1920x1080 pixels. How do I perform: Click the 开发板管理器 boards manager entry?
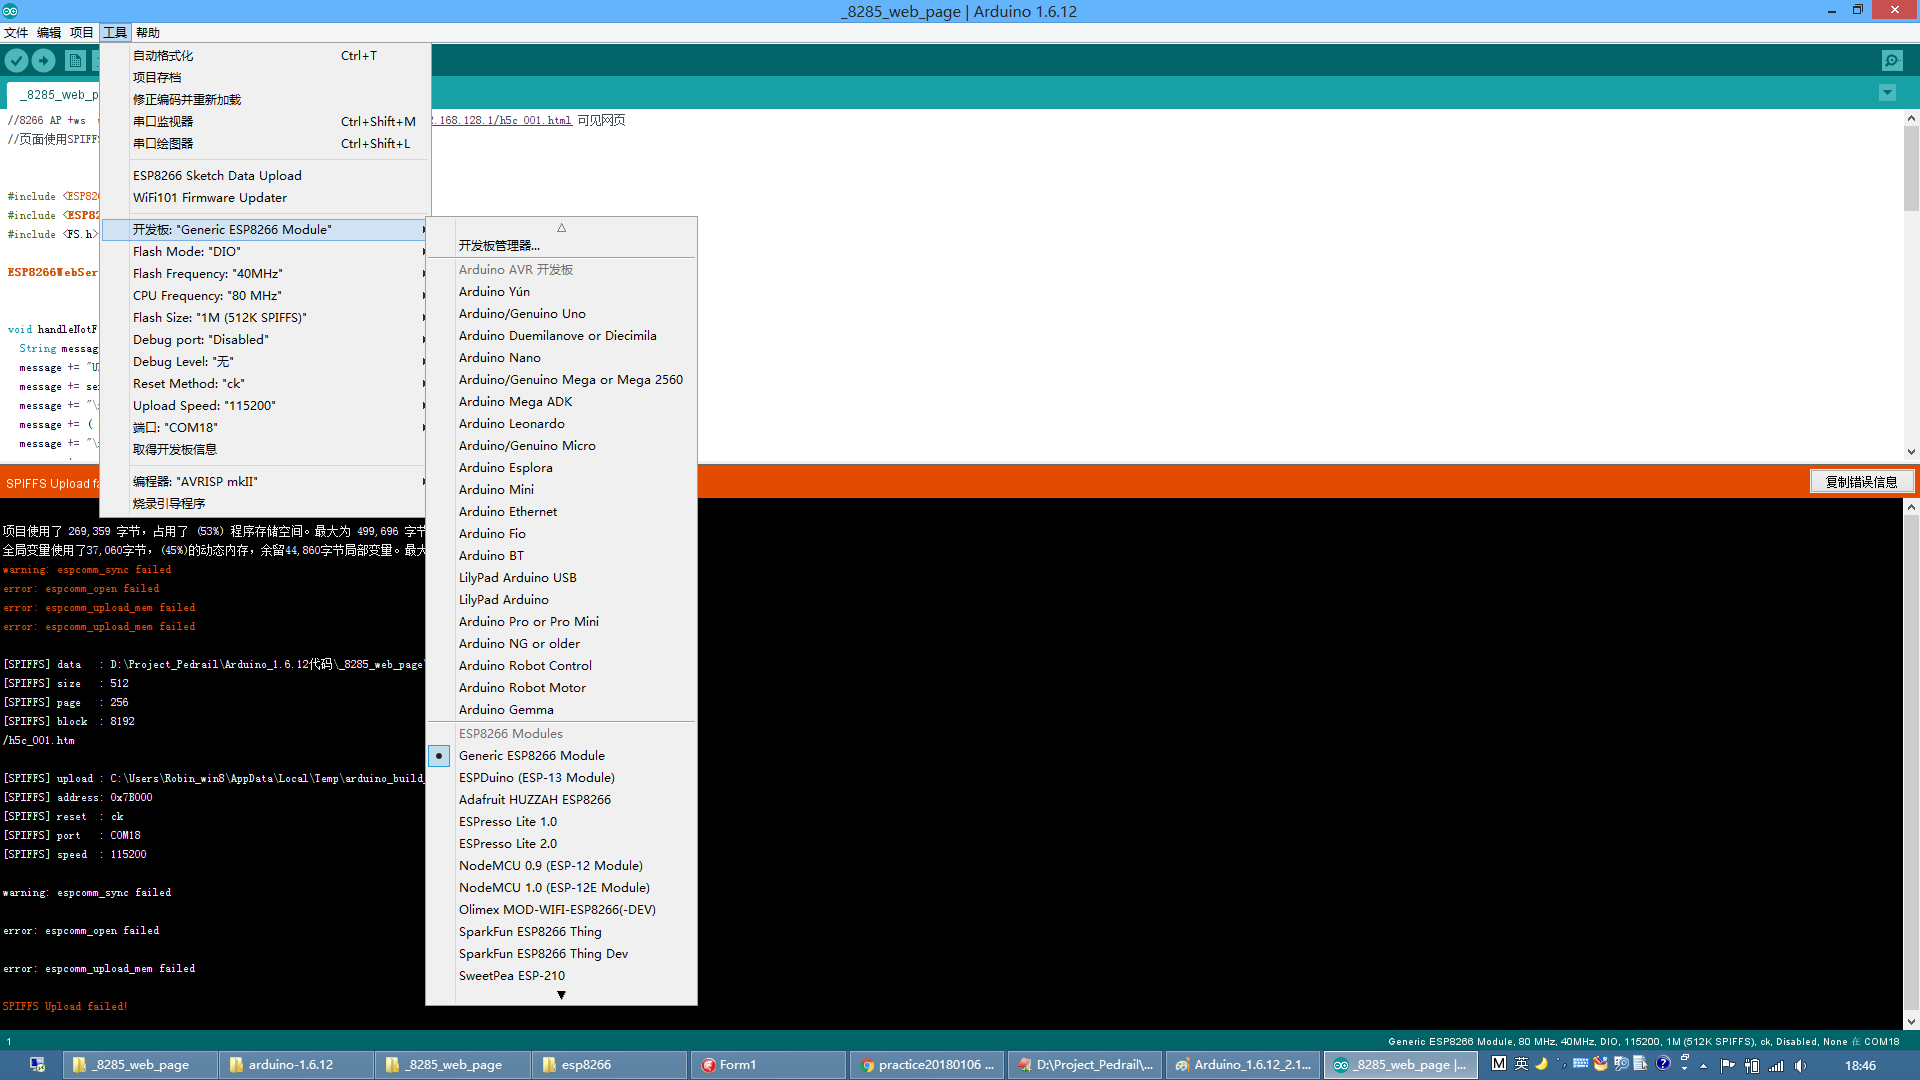pyautogui.click(x=499, y=246)
